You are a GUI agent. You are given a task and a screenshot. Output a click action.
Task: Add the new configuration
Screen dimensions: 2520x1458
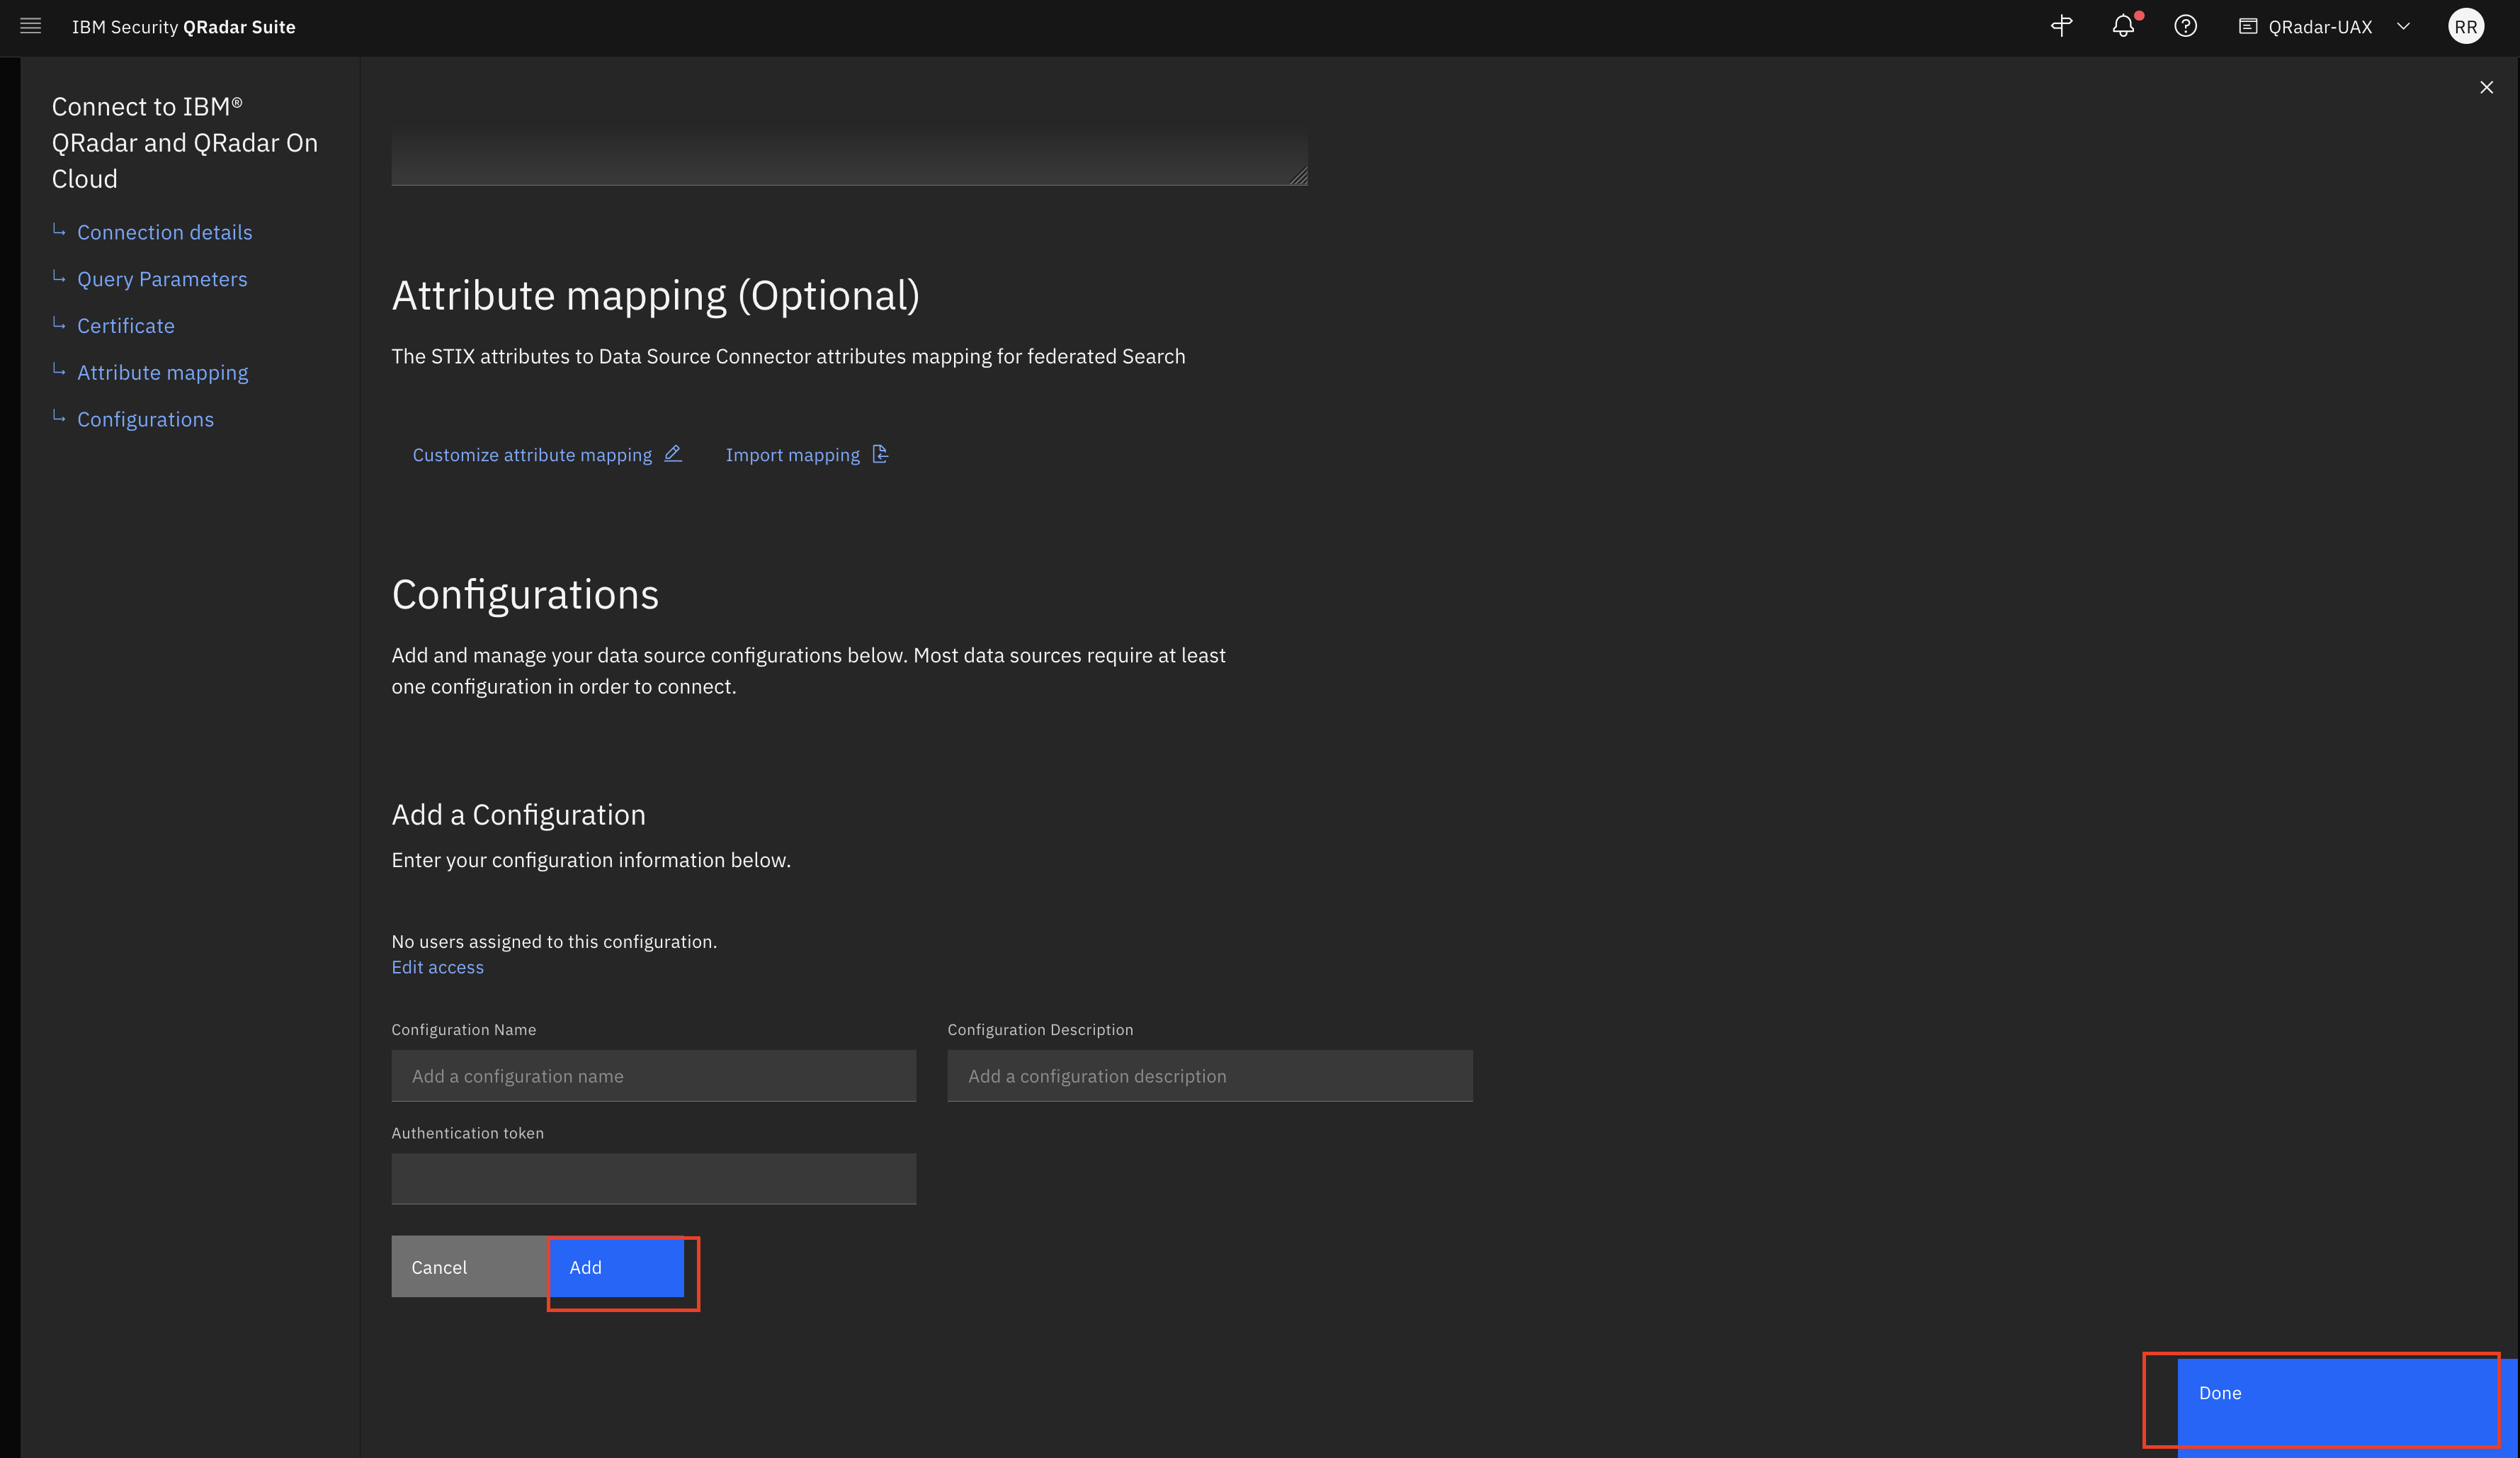point(617,1267)
